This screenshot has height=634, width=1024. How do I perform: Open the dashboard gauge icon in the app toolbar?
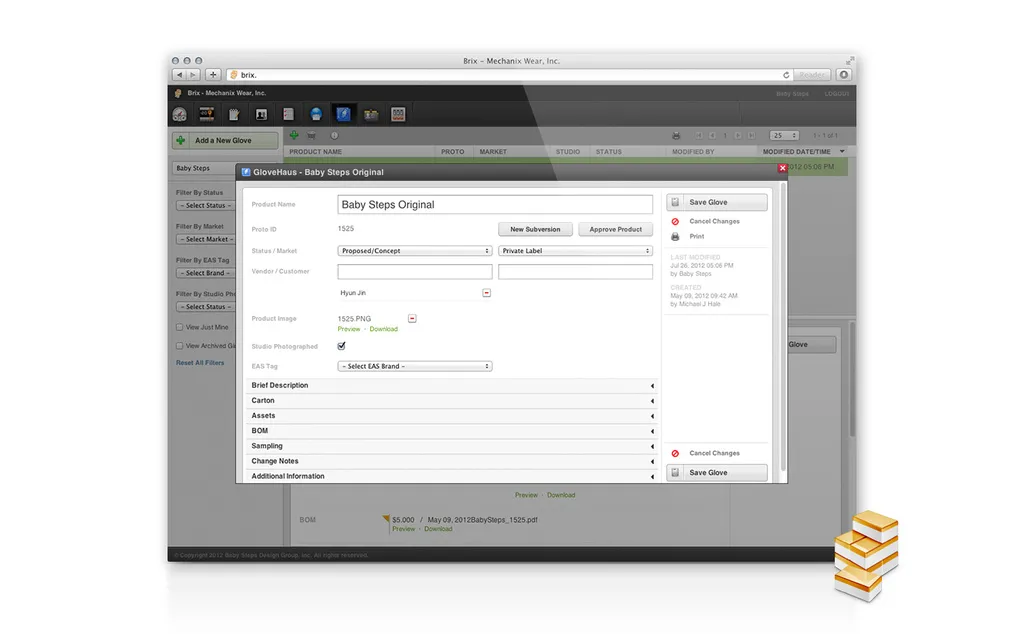(180, 115)
